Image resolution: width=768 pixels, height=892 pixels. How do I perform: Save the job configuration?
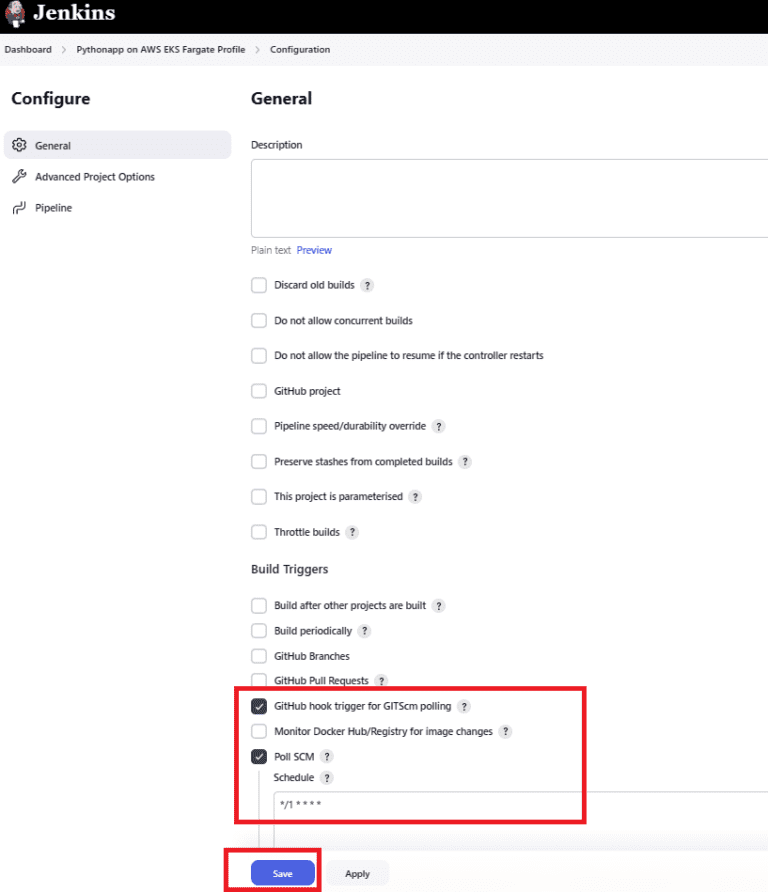(283, 873)
